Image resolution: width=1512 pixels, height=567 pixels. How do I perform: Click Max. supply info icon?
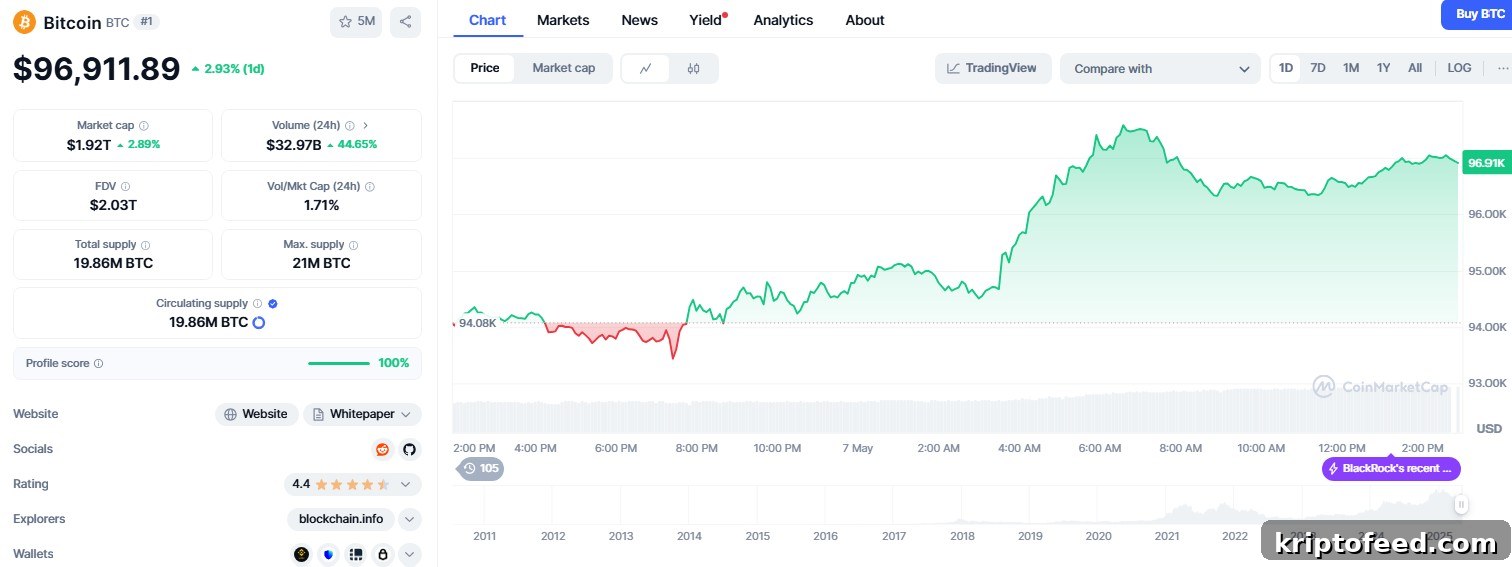(353, 245)
